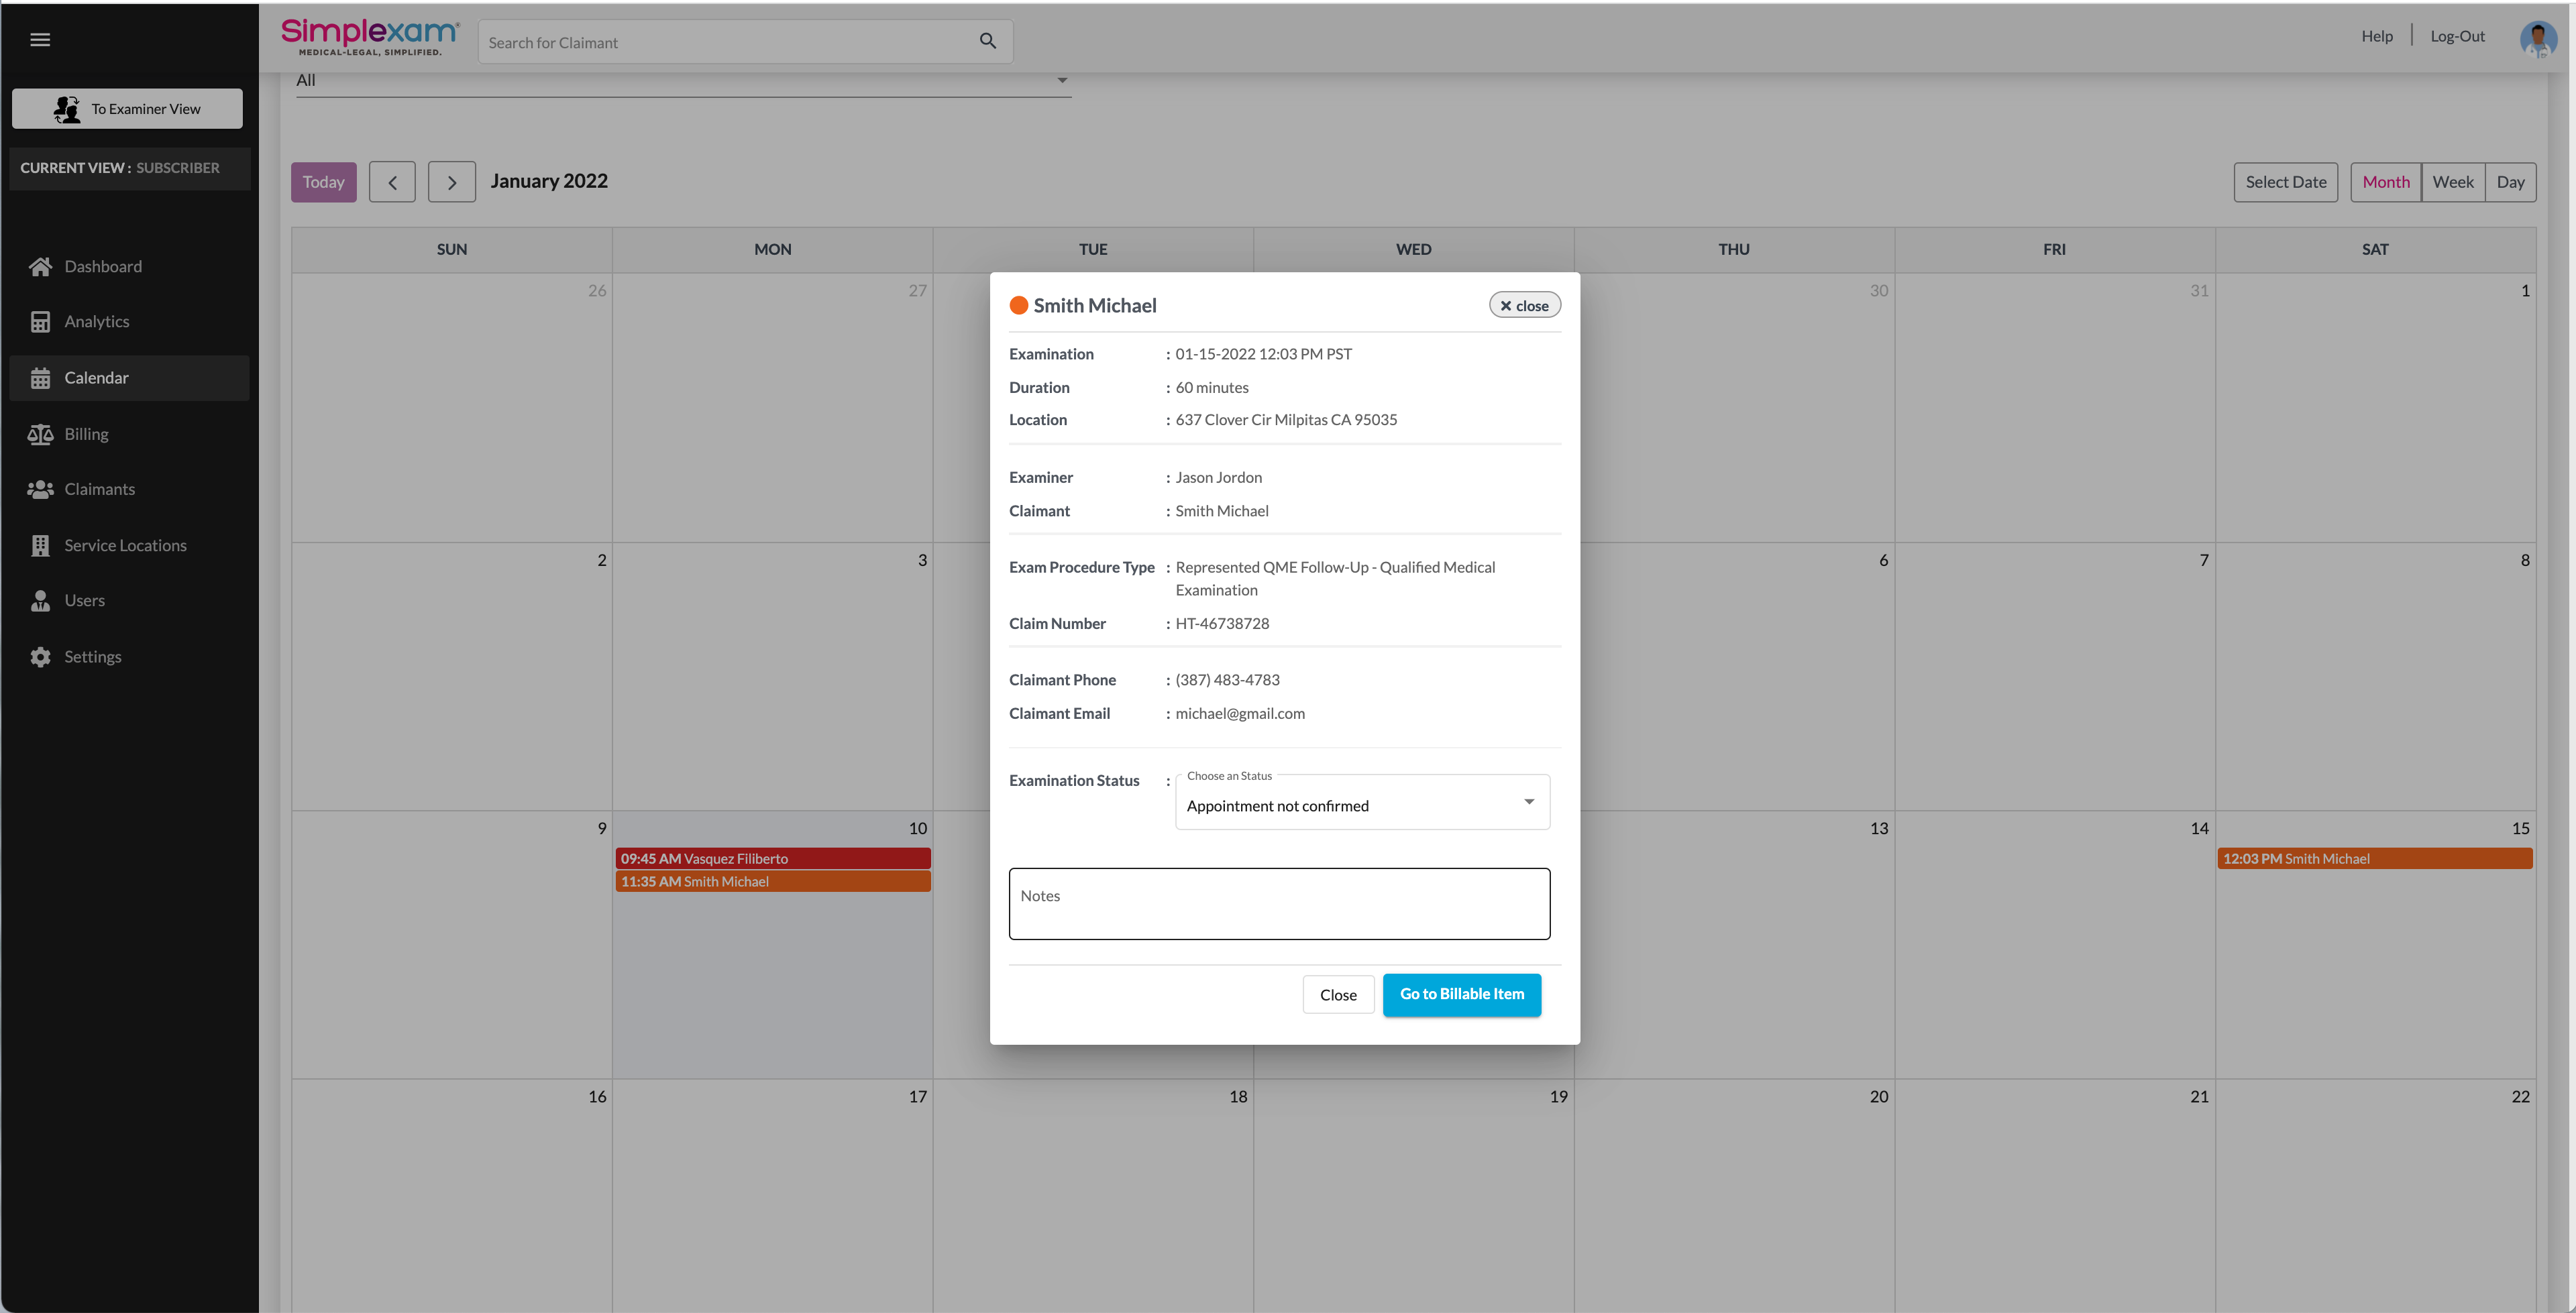The height and width of the screenshot is (1313, 2576).
Task: Click the hamburger menu icon
Action: tap(40, 40)
